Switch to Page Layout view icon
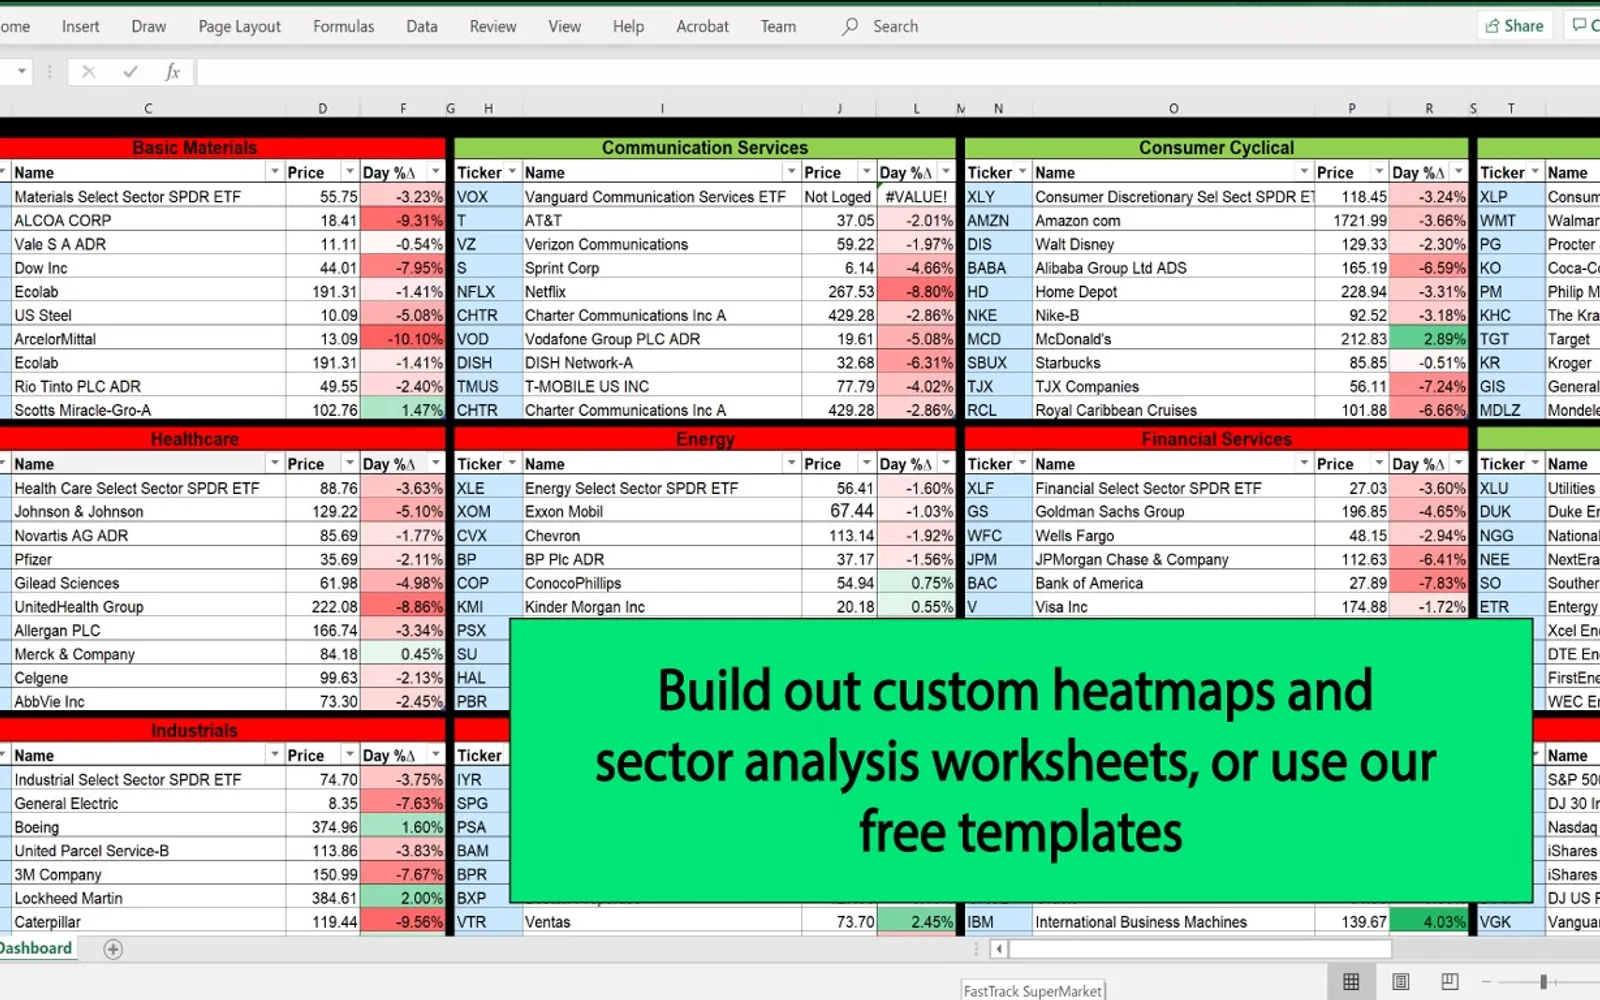The image size is (1600, 1000). (1400, 982)
